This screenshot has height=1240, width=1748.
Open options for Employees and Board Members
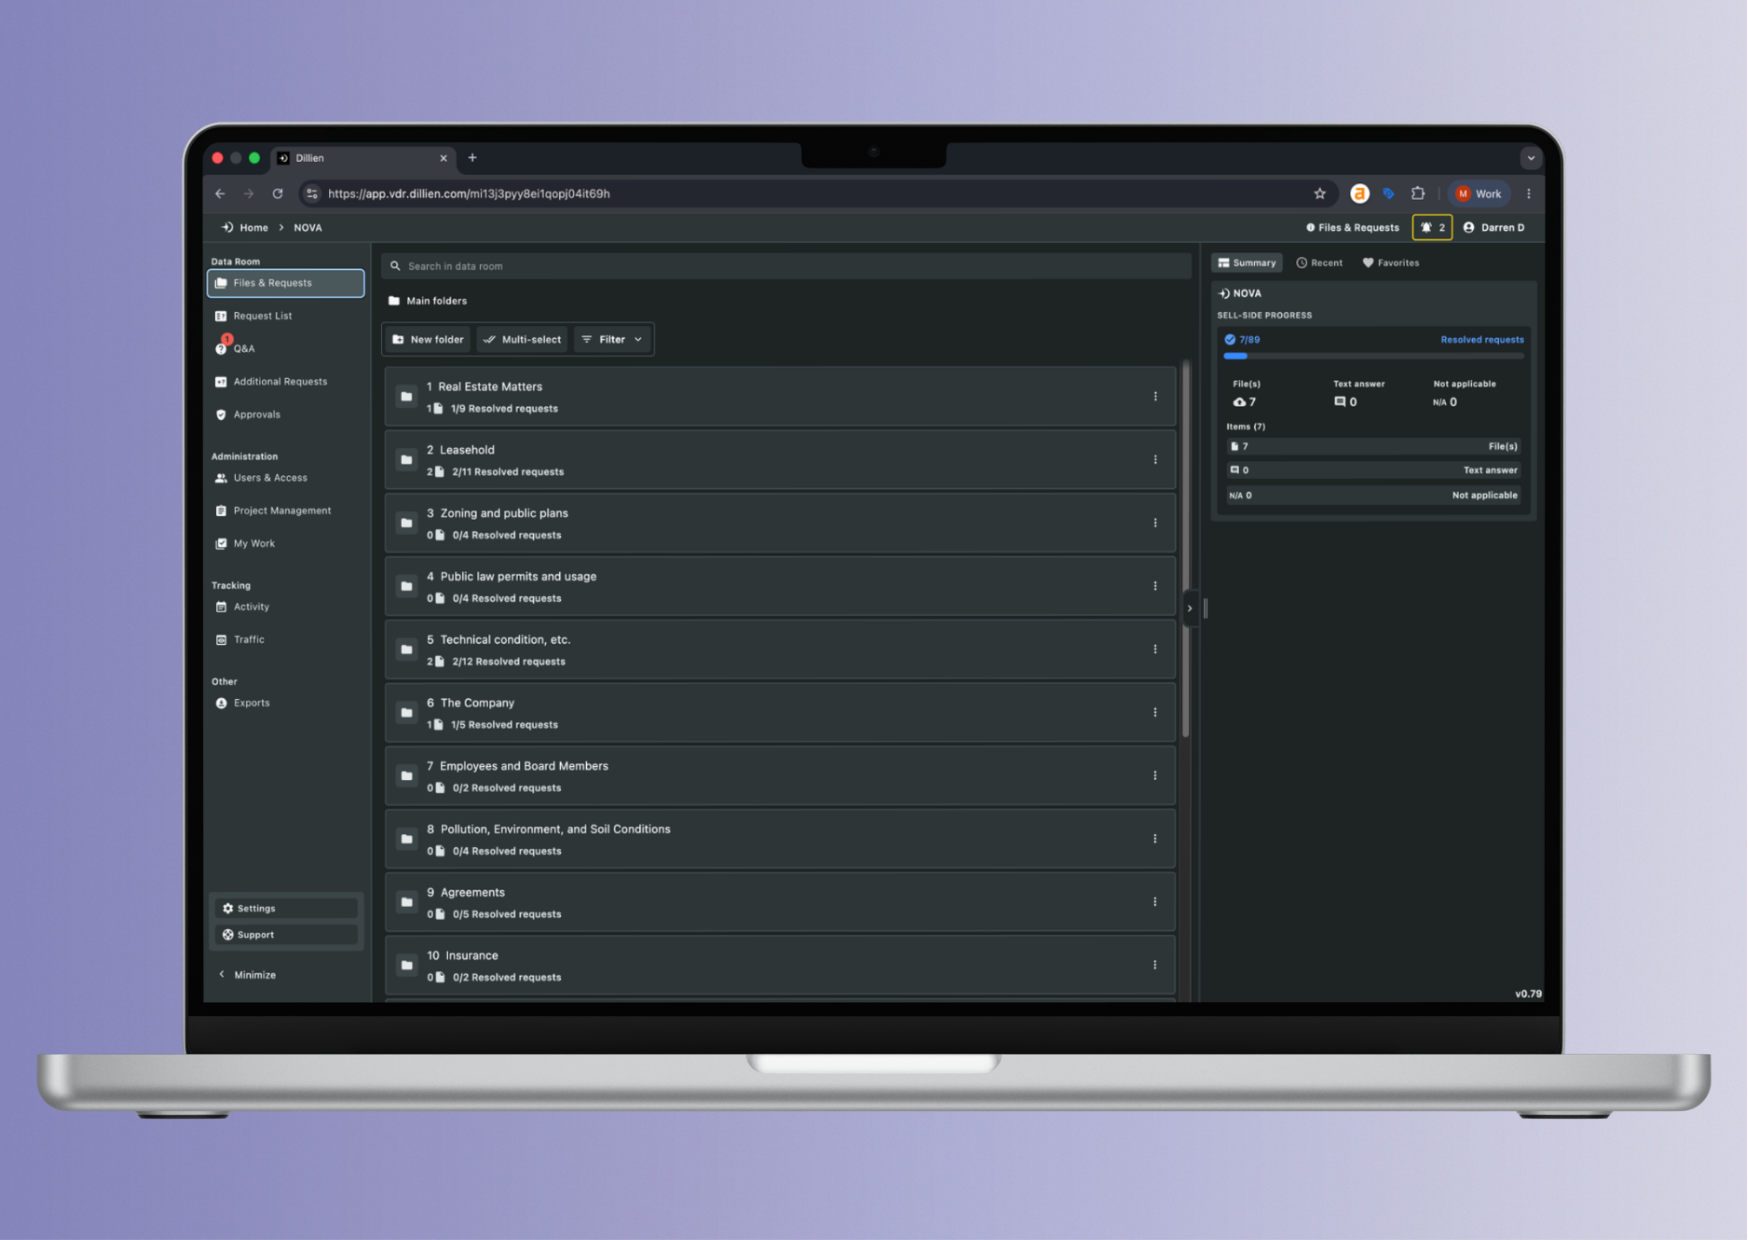coord(1155,776)
